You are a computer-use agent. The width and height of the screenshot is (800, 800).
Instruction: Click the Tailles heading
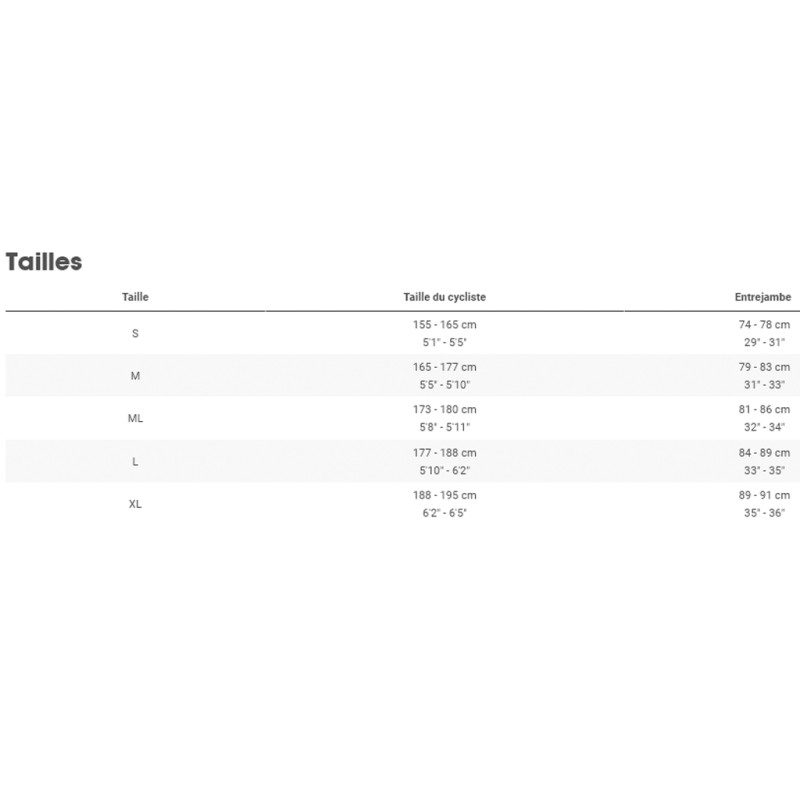pyautogui.click(x=44, y=262)
